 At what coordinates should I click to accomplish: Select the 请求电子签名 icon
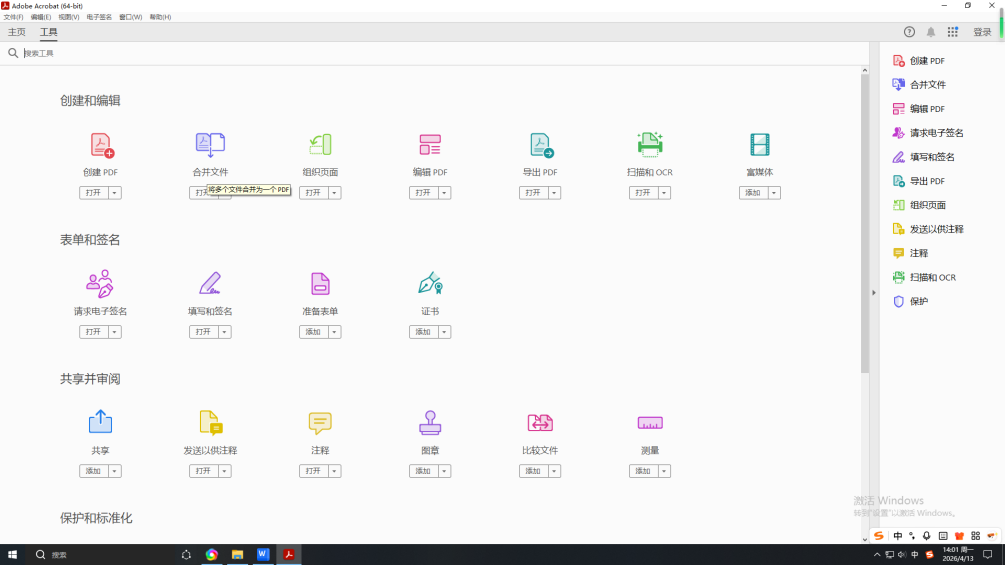100,284
